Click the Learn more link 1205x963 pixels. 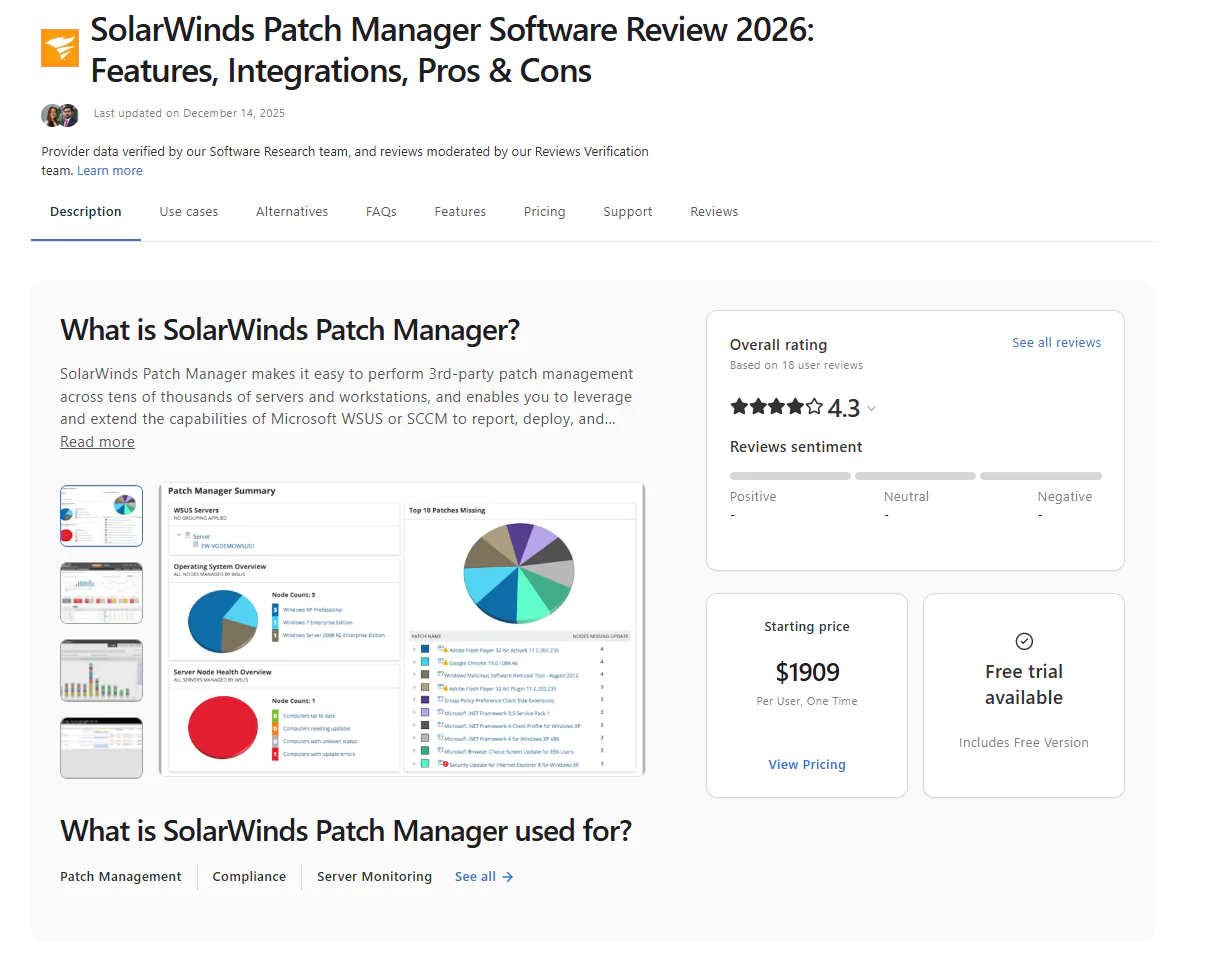click(x=110, y=171)
